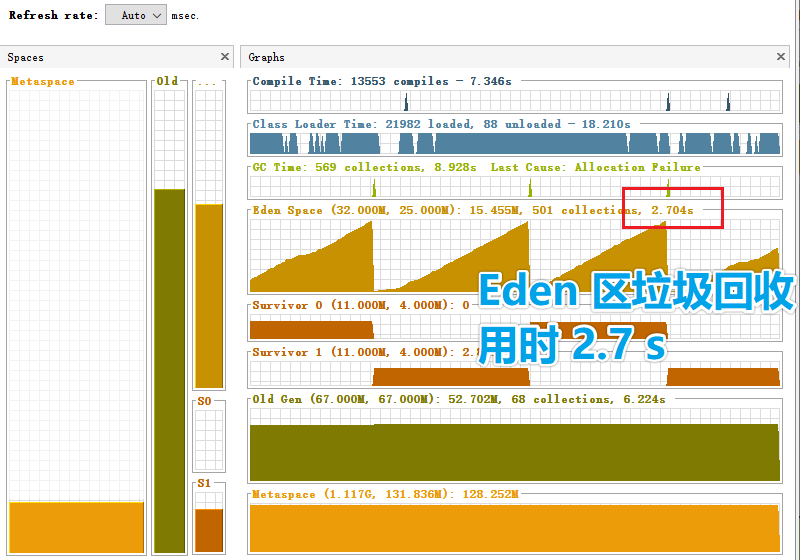Click the Class Loader Time graph

[514, 143]
